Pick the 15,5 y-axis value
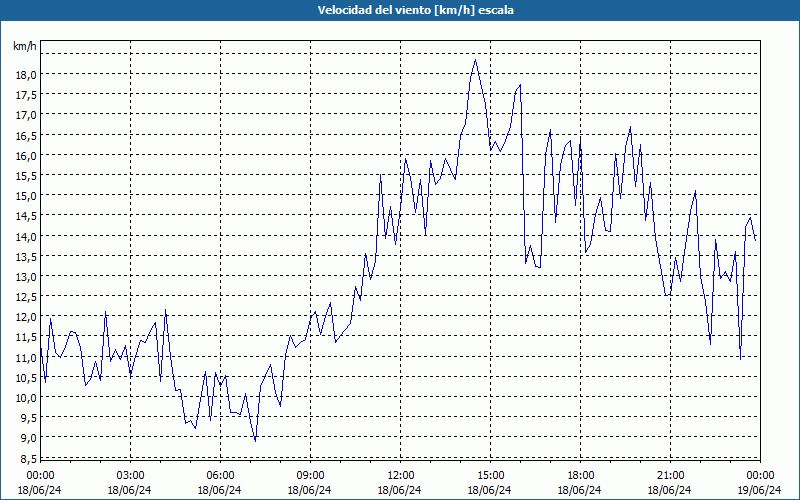 (26, 176)
